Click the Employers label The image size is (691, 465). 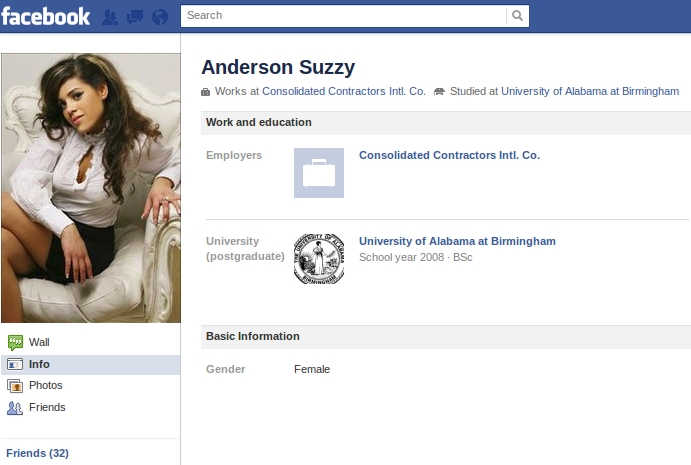[x=234, y=156]
